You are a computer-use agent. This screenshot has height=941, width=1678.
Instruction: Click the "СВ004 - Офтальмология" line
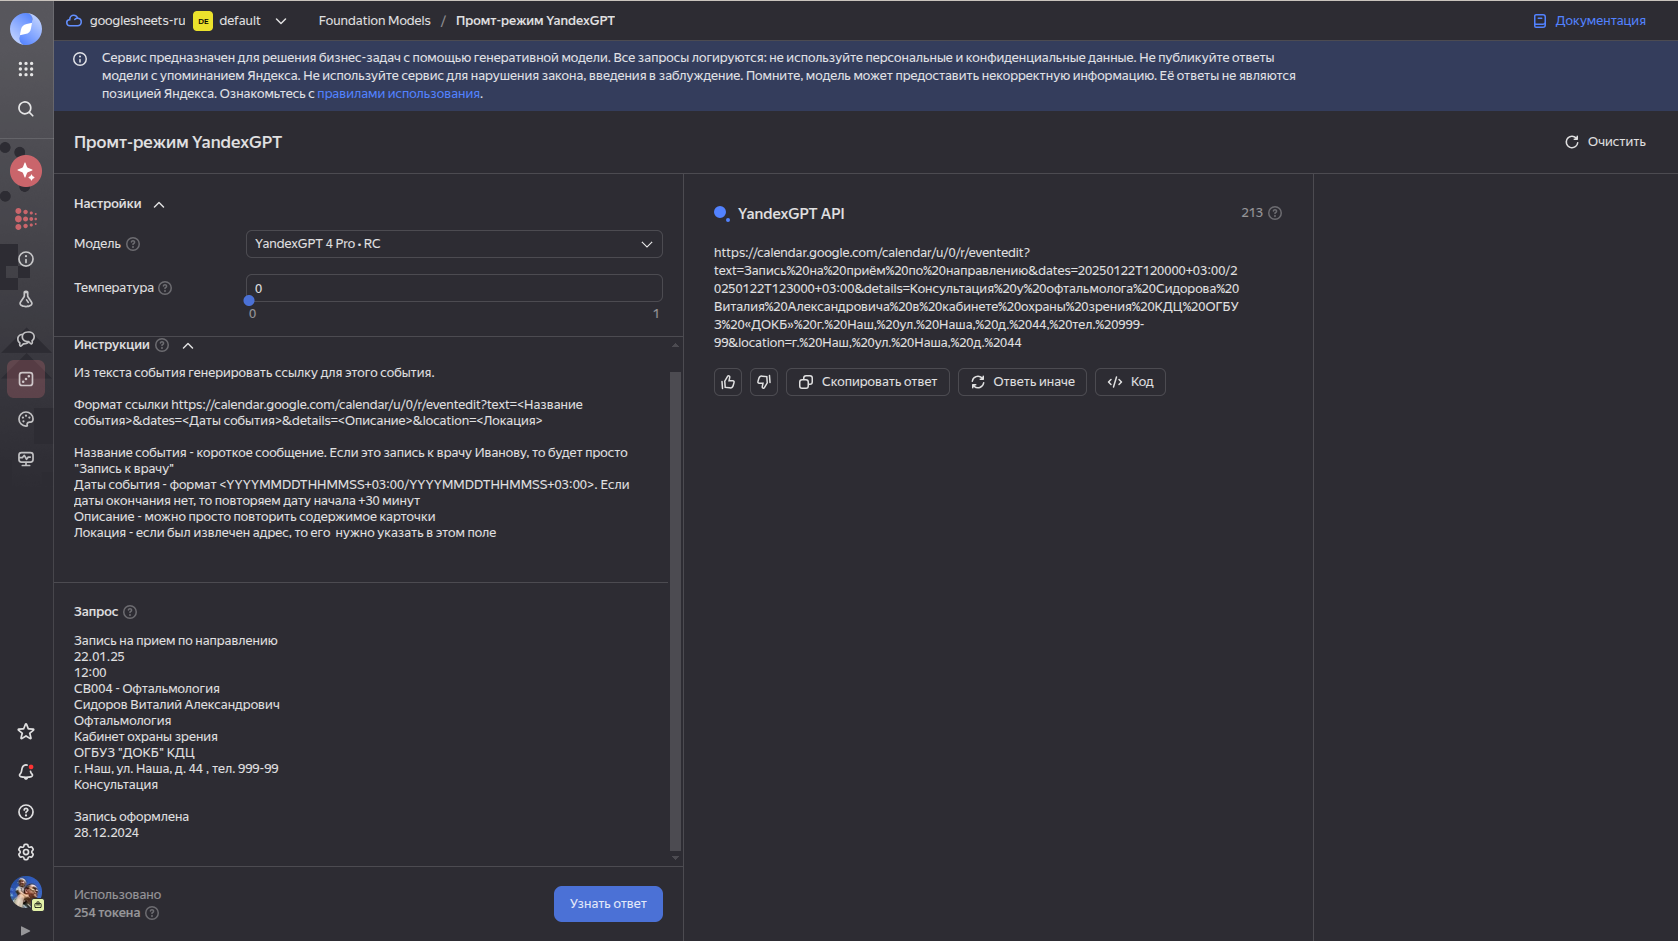(147, 689)
